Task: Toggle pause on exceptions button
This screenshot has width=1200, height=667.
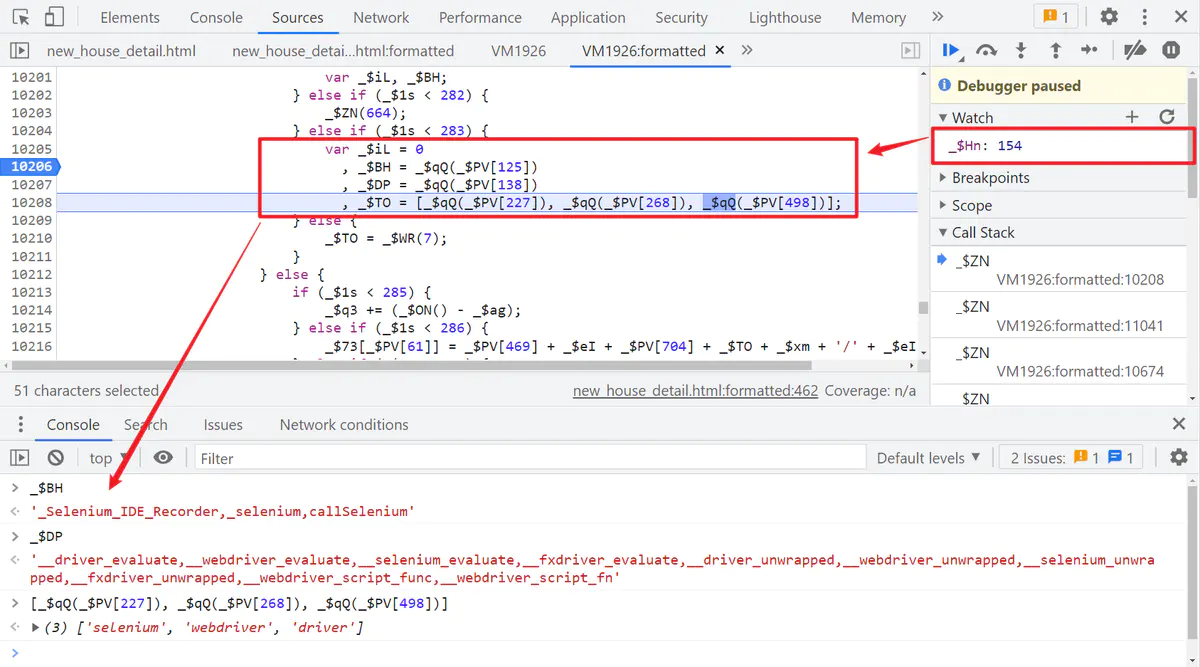Action: click(x=1171, y=50)
